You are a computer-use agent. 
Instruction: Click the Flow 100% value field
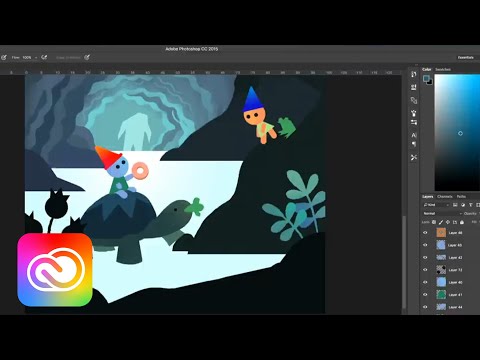pos(27,58)
